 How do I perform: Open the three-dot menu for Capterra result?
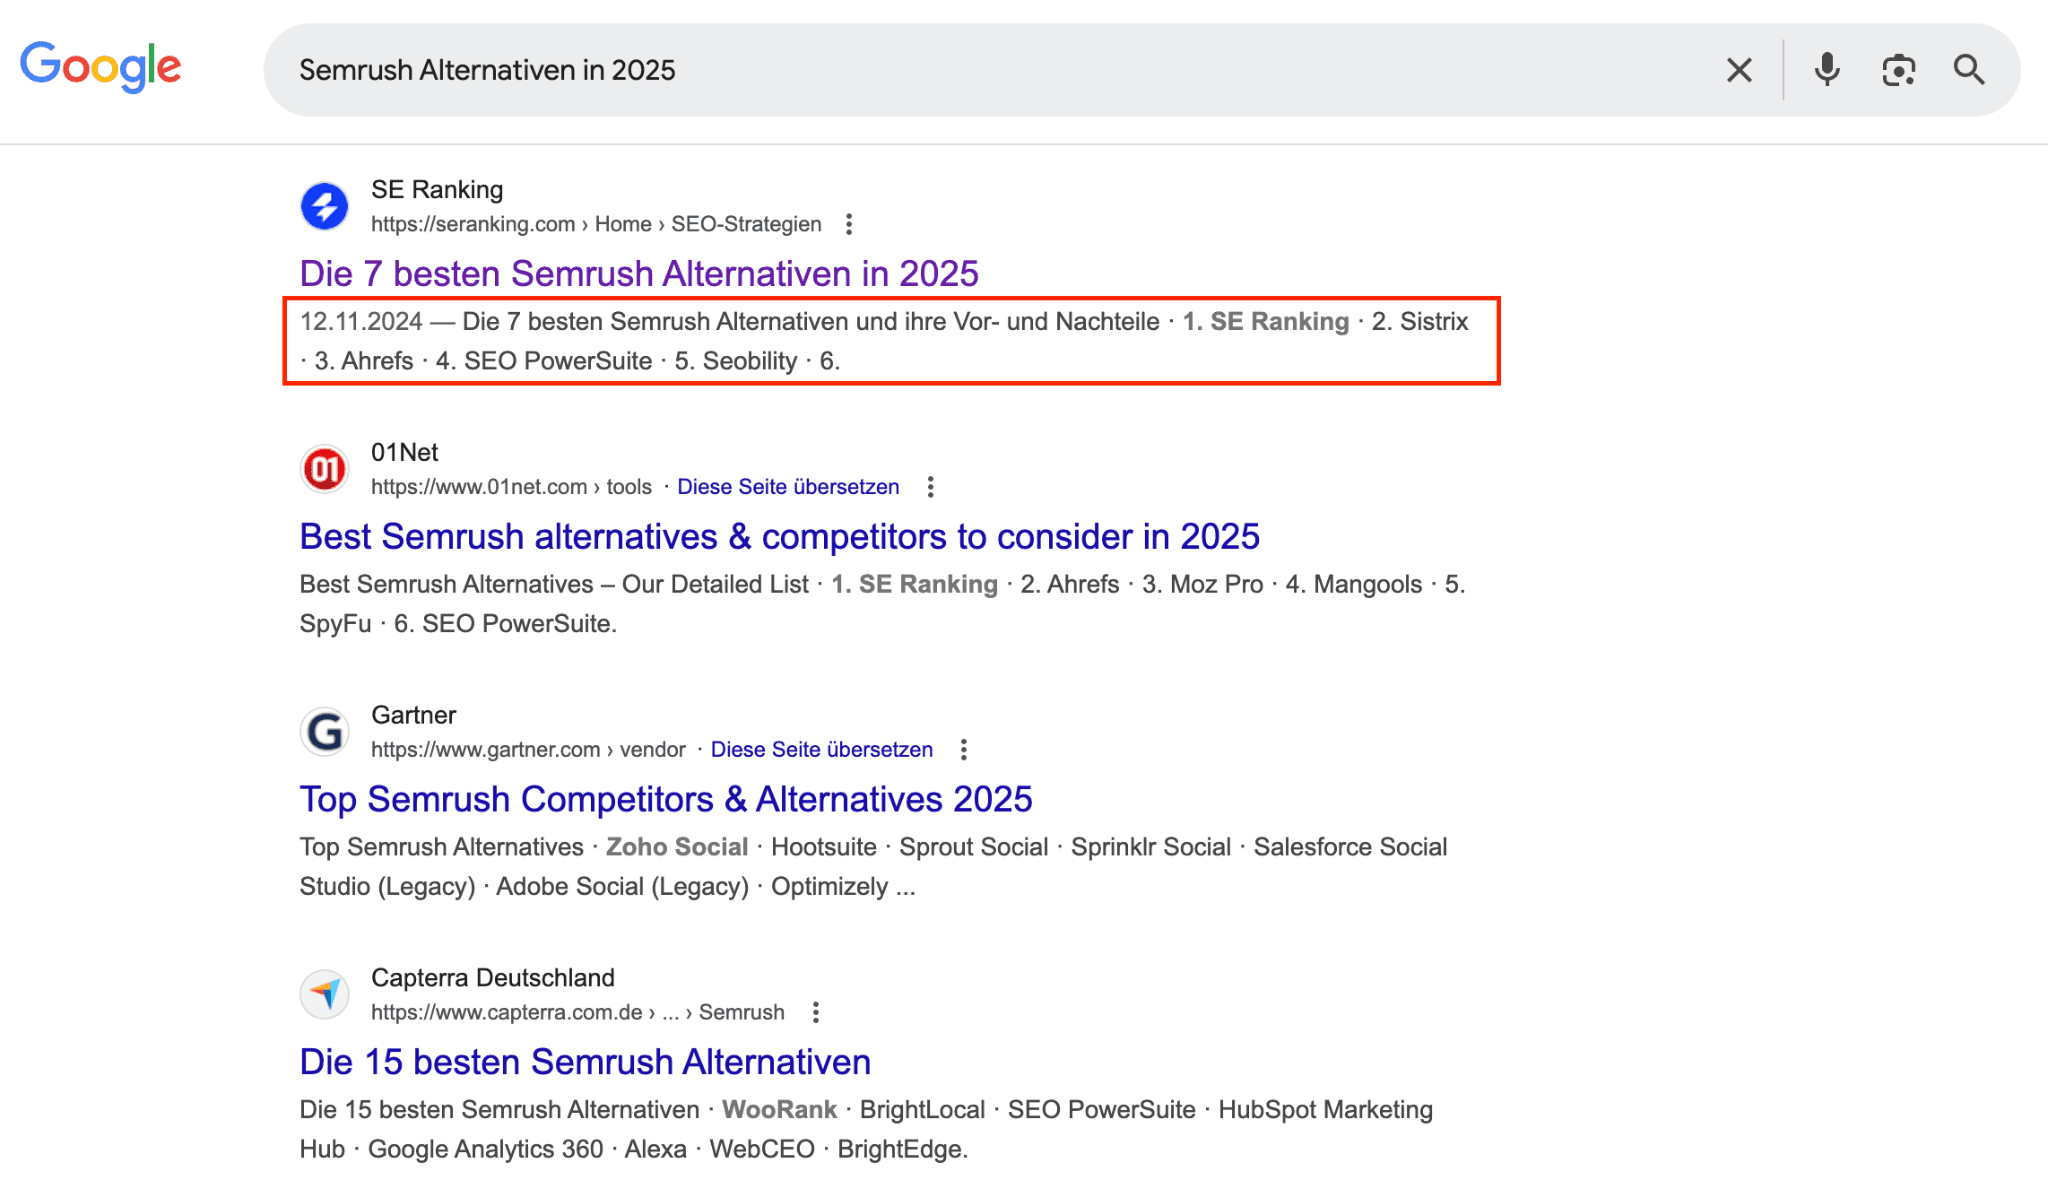point(816,1013)
